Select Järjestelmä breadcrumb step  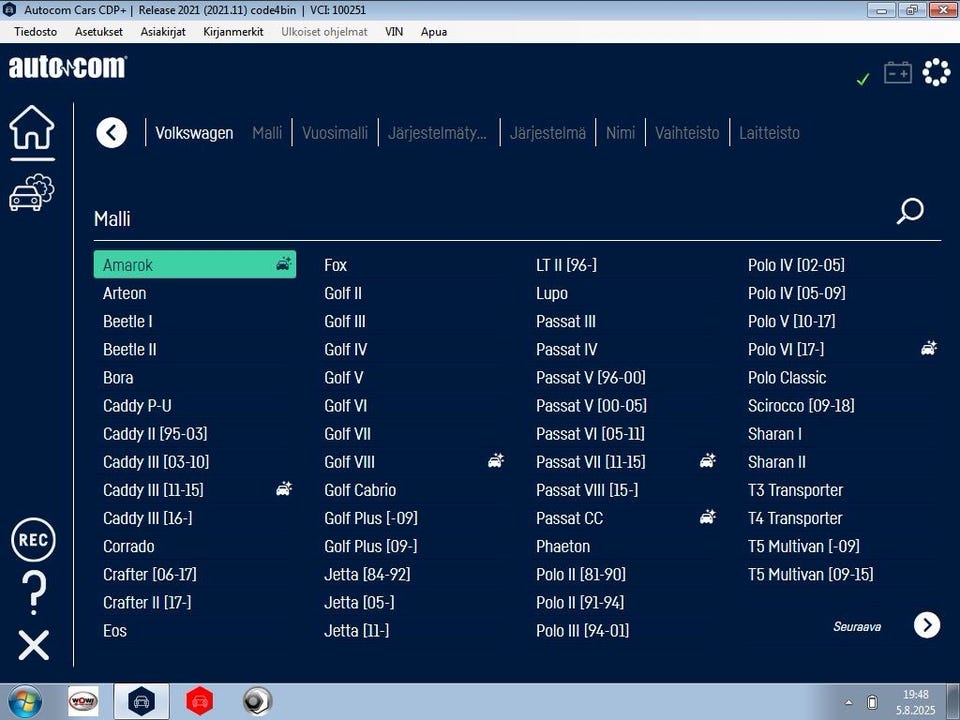pyautogui.click(x=548, y=133)
